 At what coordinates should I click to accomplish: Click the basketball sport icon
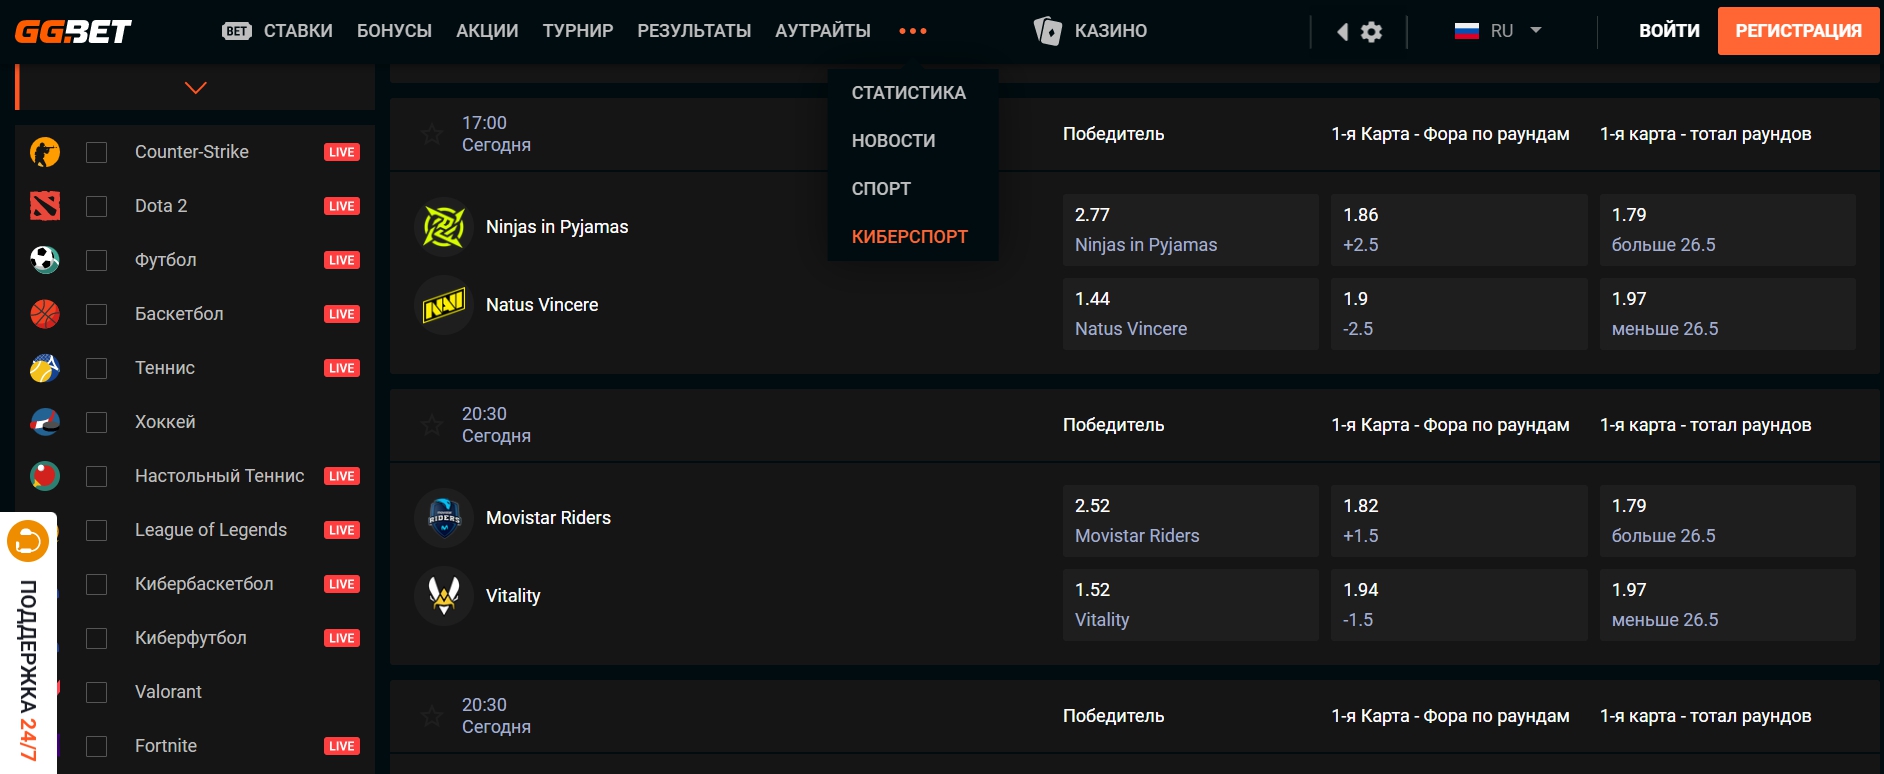(45, 314)
